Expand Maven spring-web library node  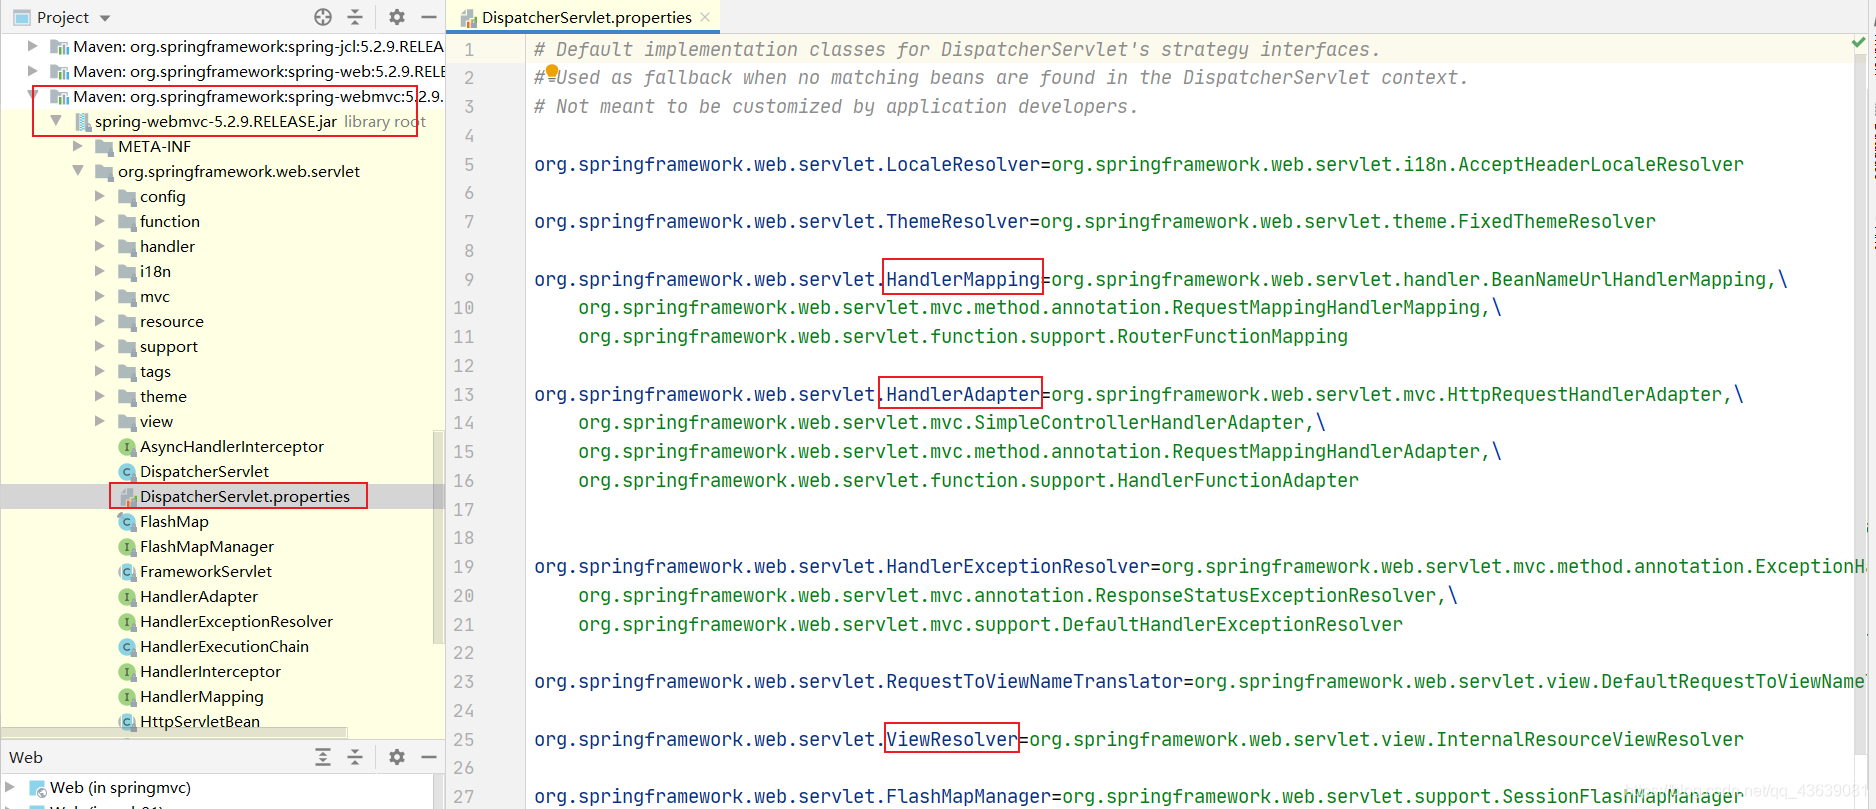tap(32, 71)
